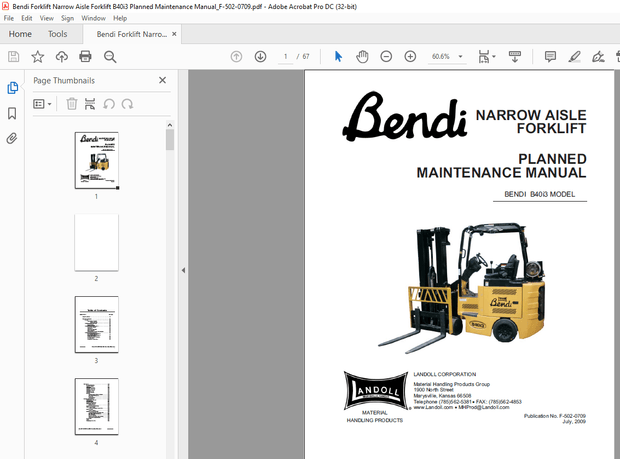Select the Bendi Forklift document tab
This screenshot has width=620, height=459.
point(132,34)
